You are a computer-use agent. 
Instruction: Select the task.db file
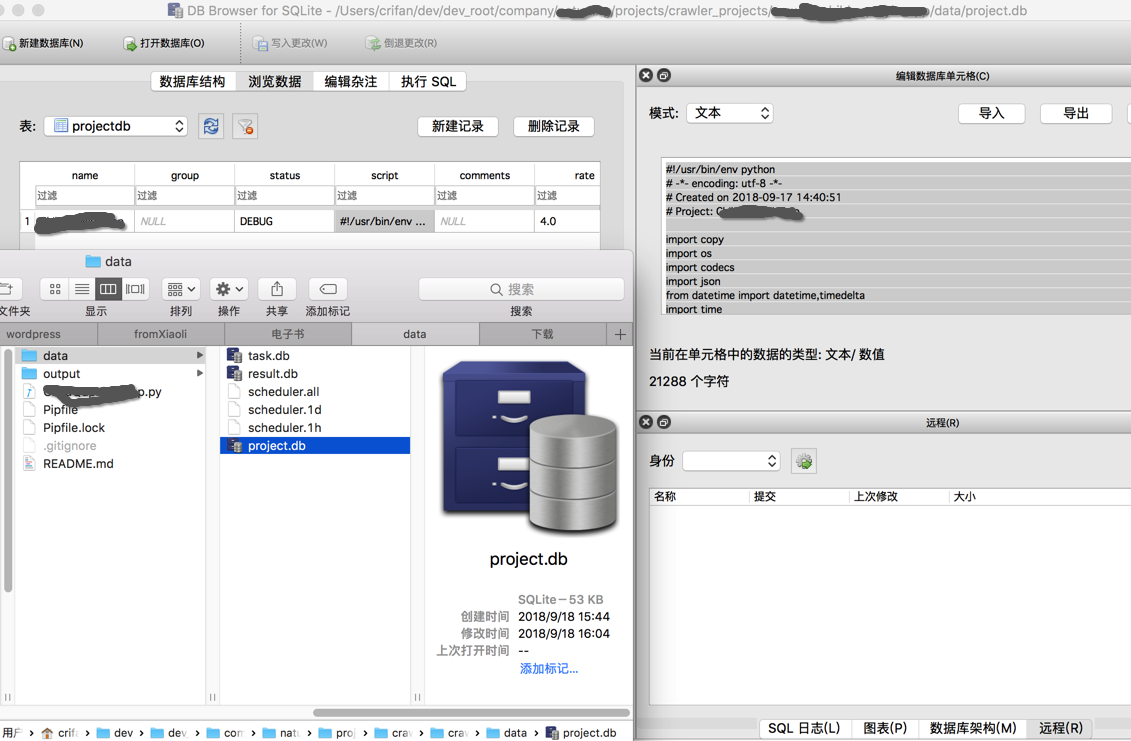coord(314,356)
